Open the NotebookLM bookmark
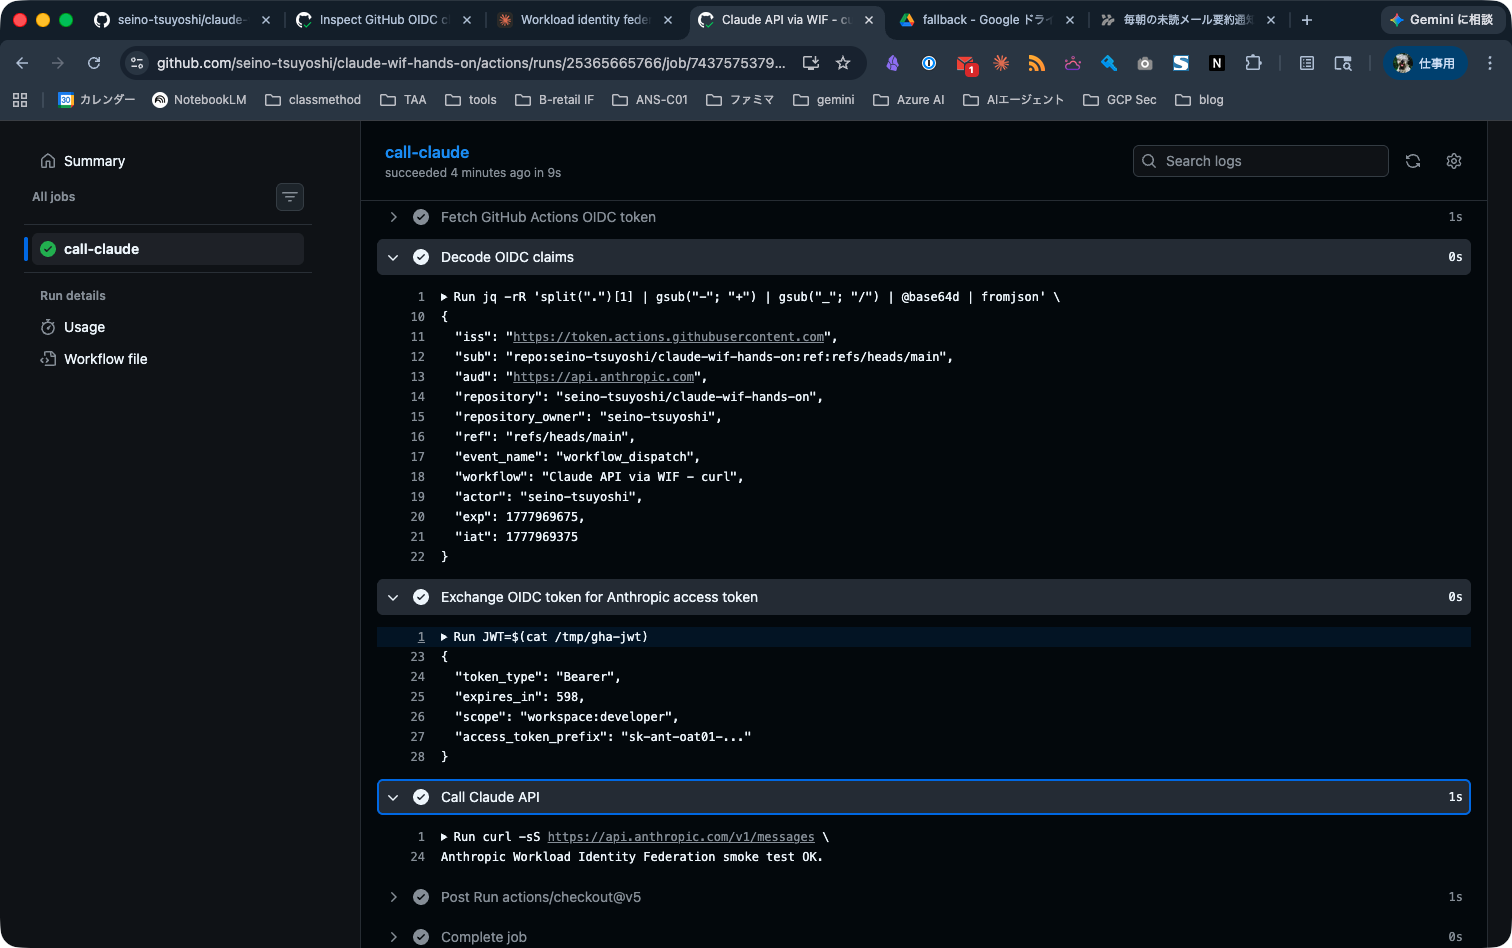 199,99
